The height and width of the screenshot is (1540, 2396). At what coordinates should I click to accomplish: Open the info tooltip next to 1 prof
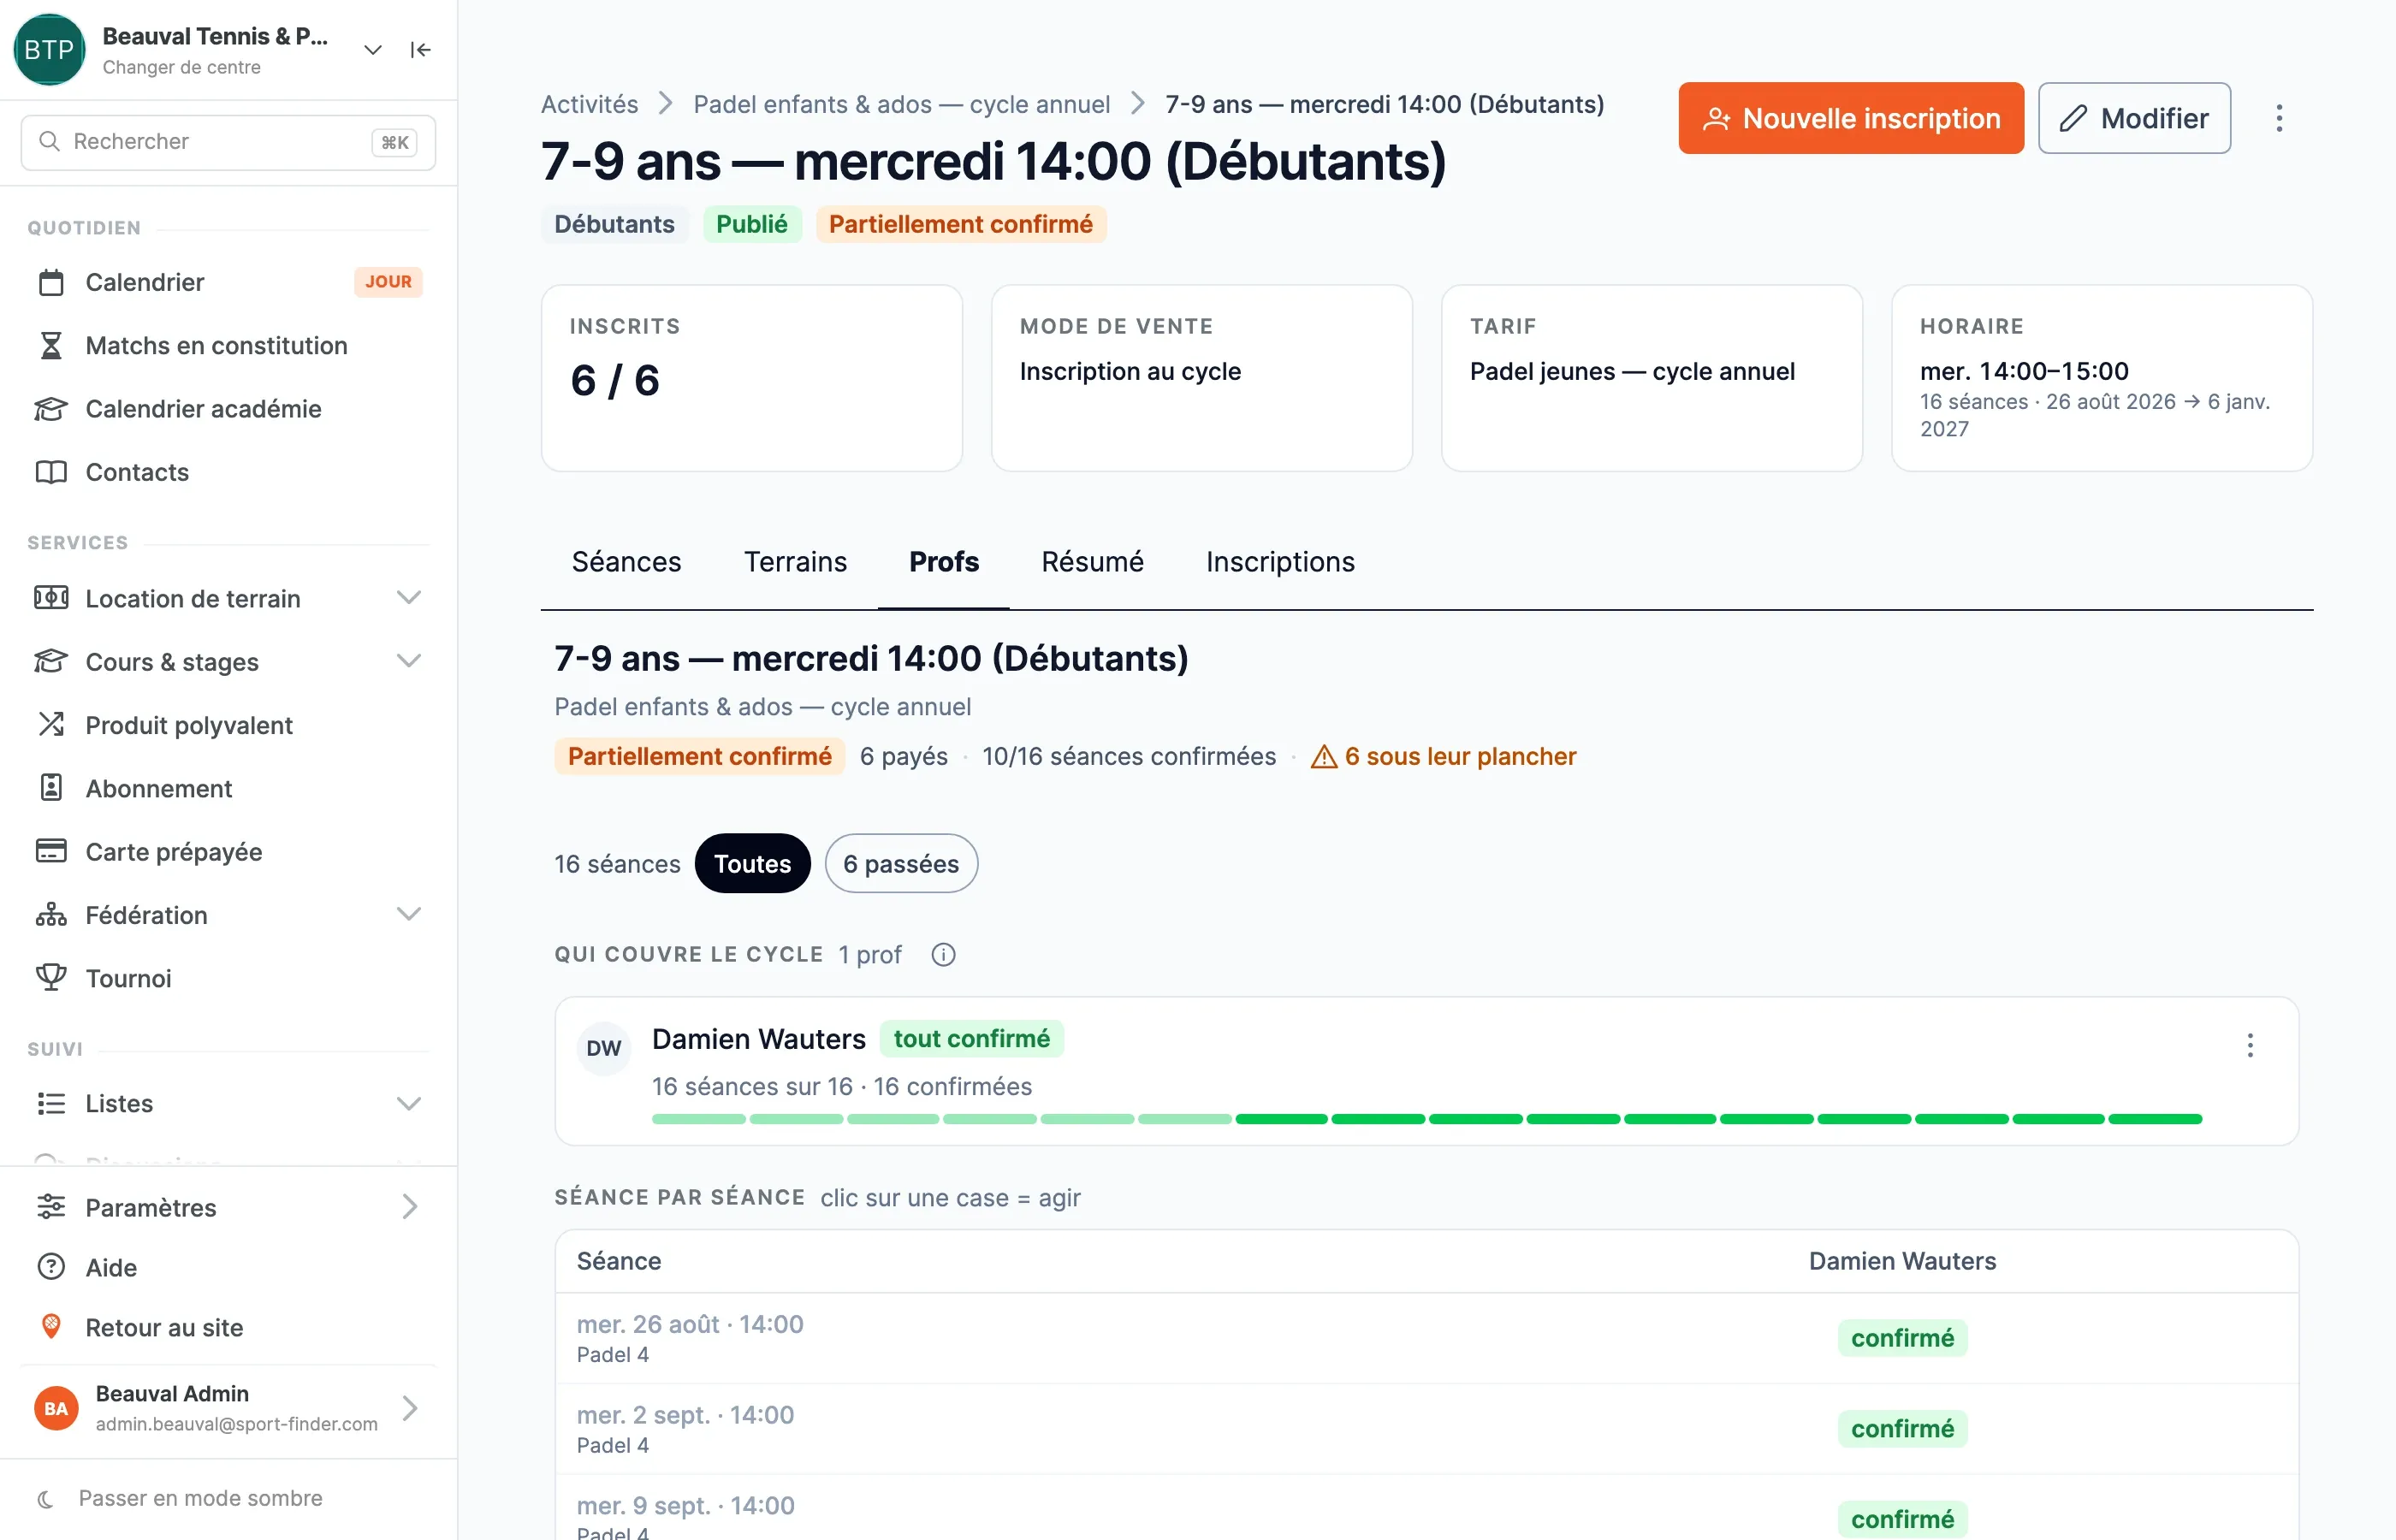pos(943,955)
